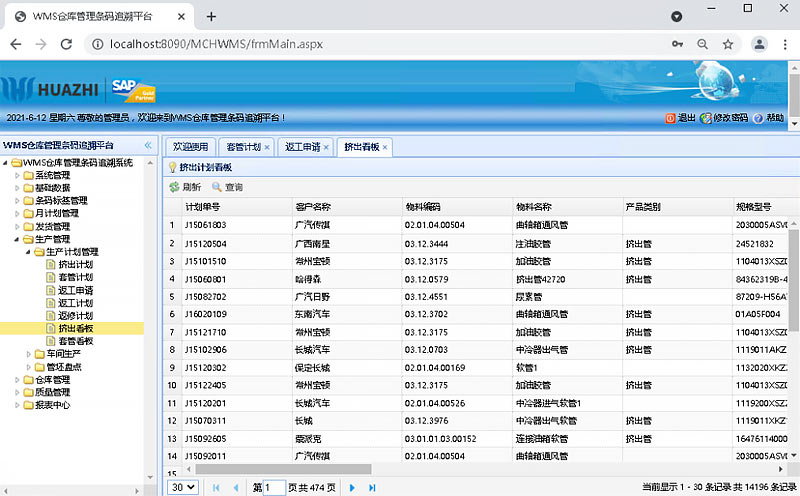
Task: Expand the 系统管理 tree folder
Action: click(x=17, y=176)
